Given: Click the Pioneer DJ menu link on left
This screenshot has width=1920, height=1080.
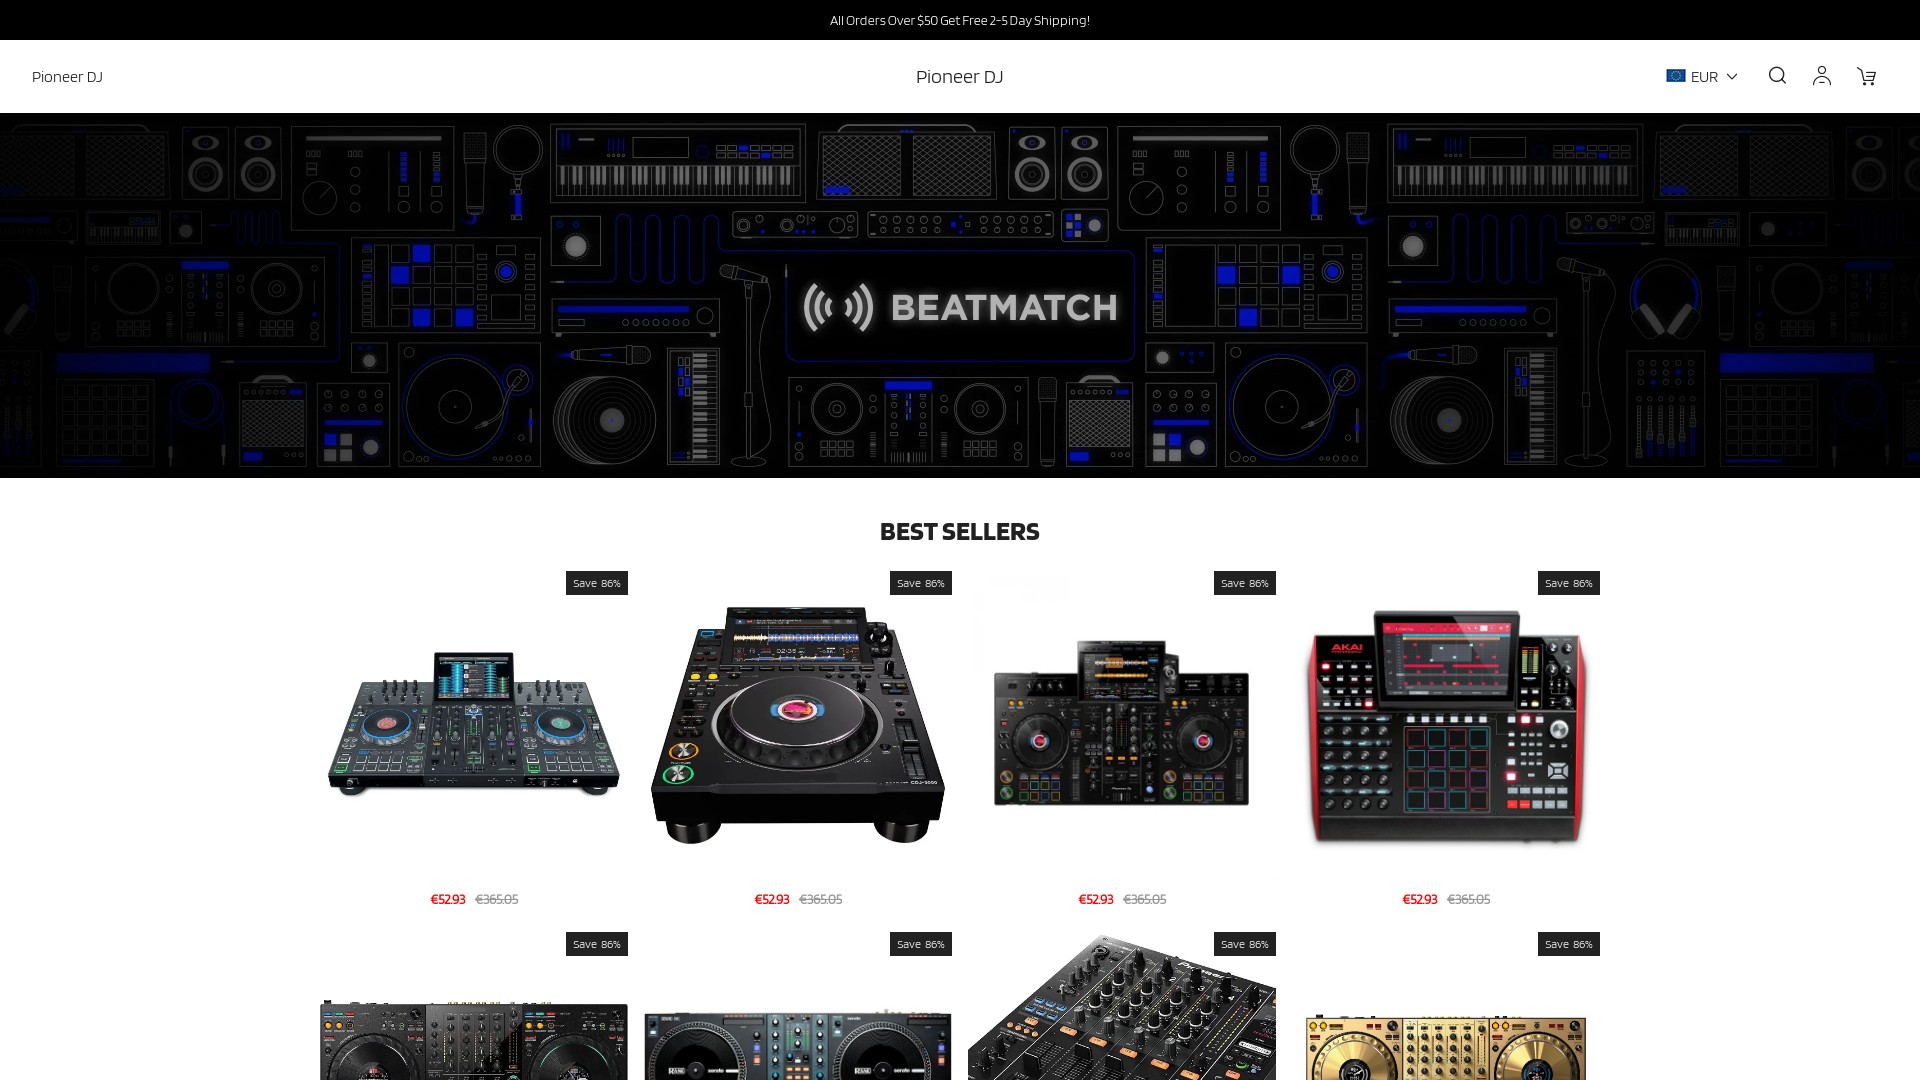Looking at the screenshot, I should click(x=67, y=77).
